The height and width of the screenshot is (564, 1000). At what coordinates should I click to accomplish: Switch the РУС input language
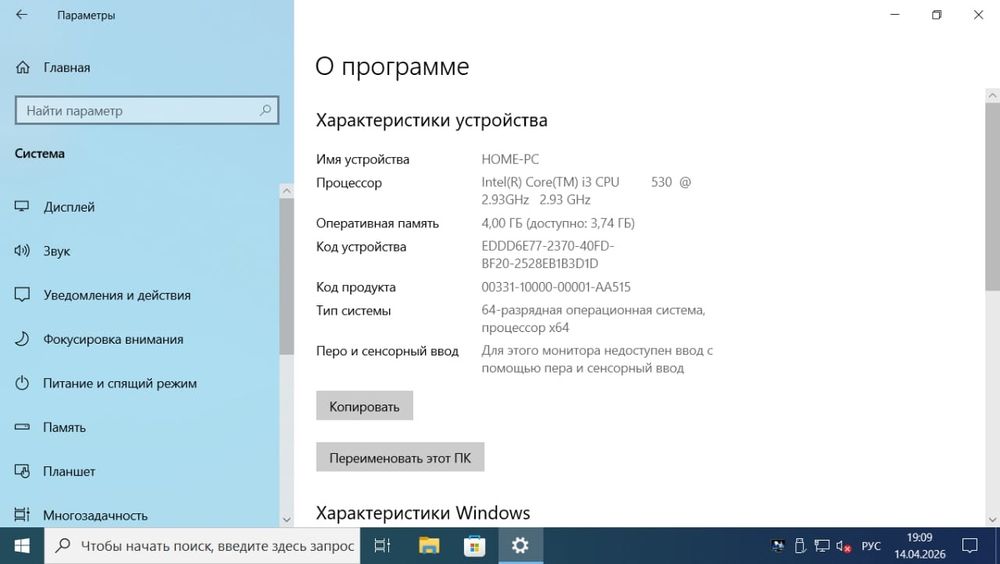(871, 546)
